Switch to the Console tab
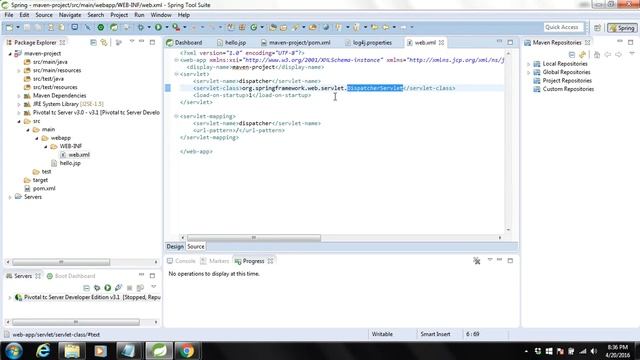 (x=181, y=261)
